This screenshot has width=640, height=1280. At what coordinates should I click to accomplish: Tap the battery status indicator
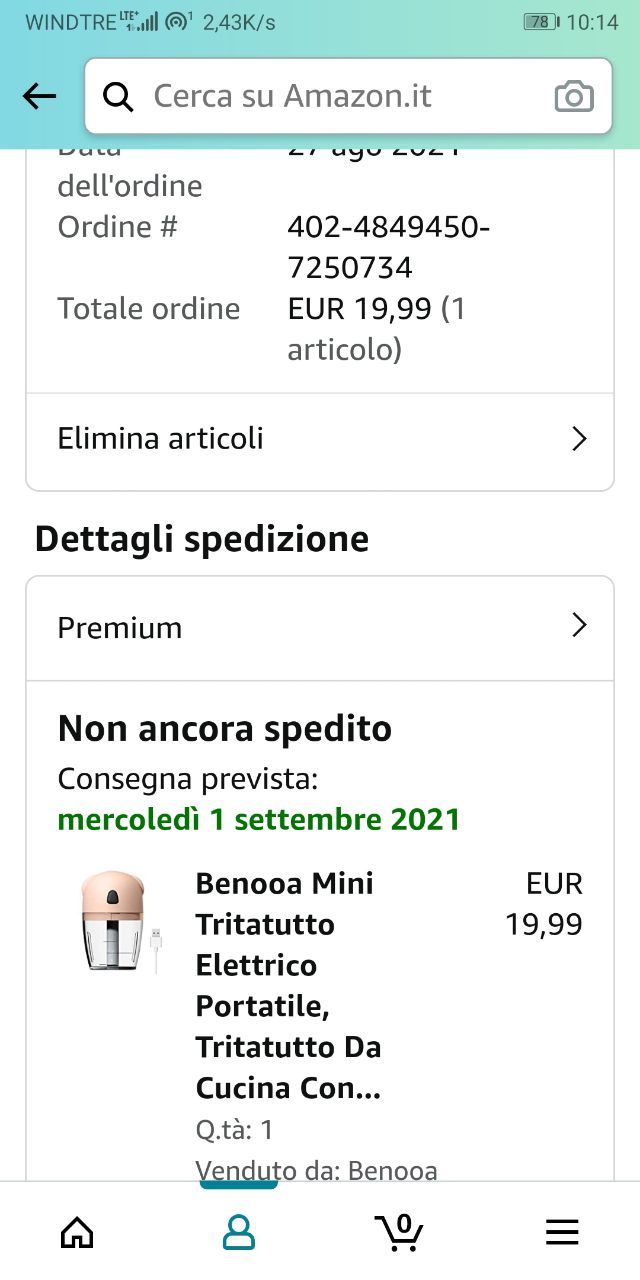541,22
